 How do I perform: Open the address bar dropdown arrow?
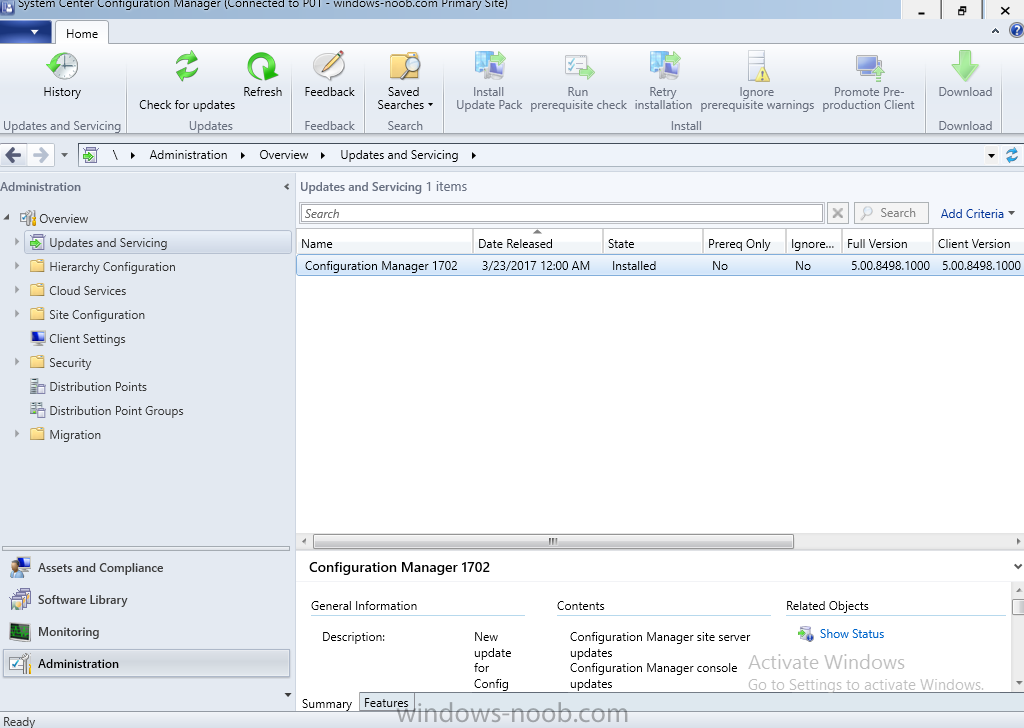click(x=991, y=155)
